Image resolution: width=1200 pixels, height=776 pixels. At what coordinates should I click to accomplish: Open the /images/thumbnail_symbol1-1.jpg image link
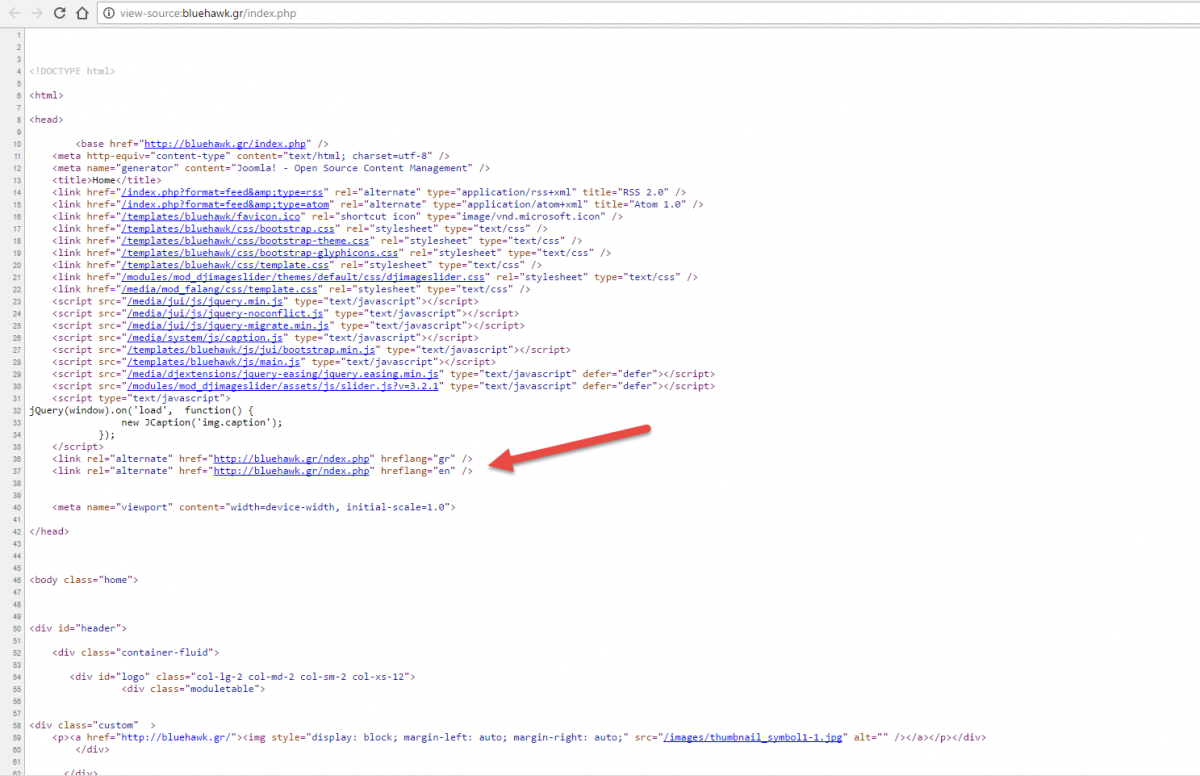[x=755, y=736]
